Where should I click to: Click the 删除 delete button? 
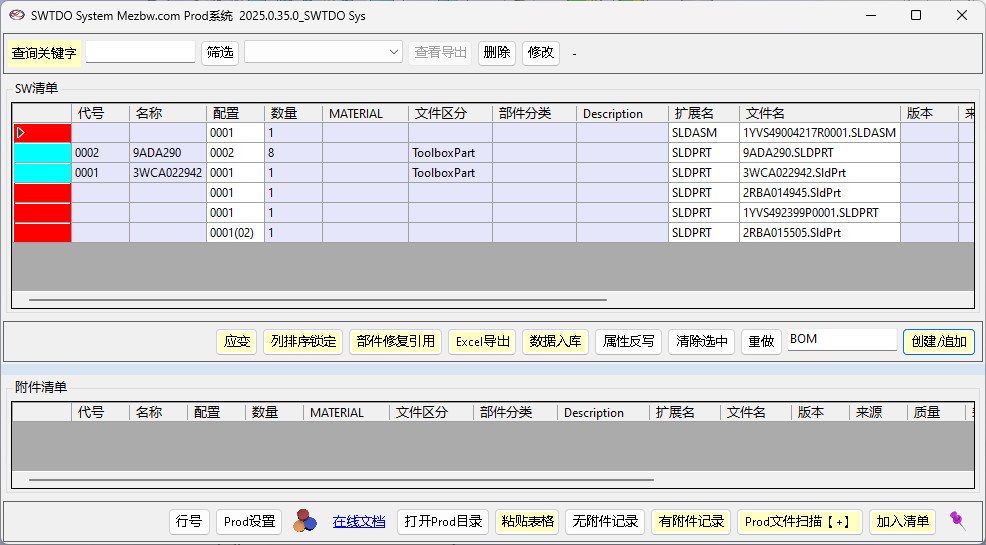[x=496, y=52]
